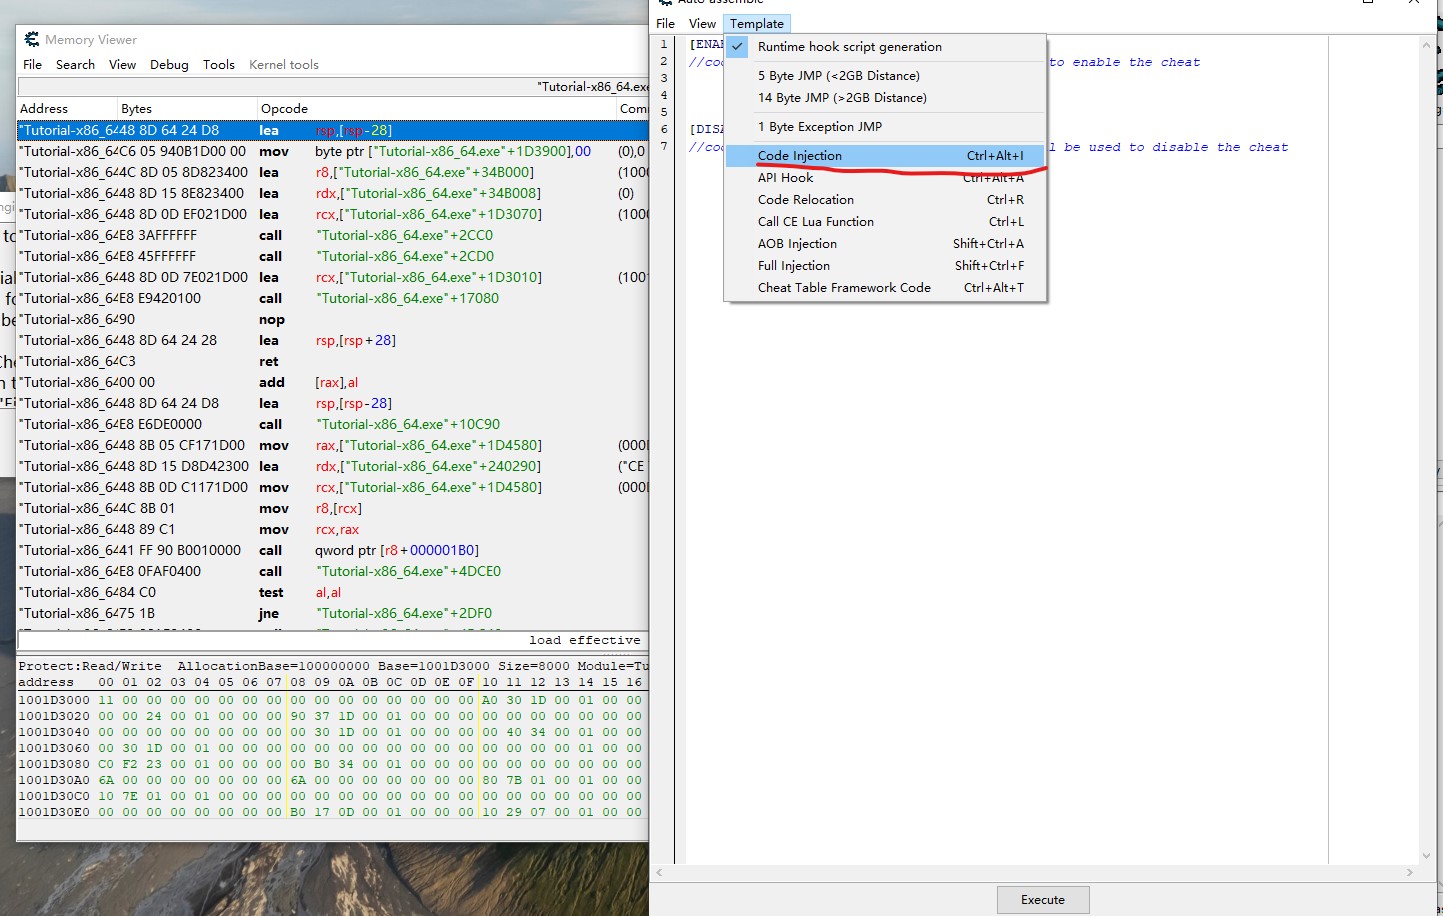Choose 14 Byte JMP (>2GB Distance)
The width and height of the screenshot is (1443, 916).
(886, 98)
